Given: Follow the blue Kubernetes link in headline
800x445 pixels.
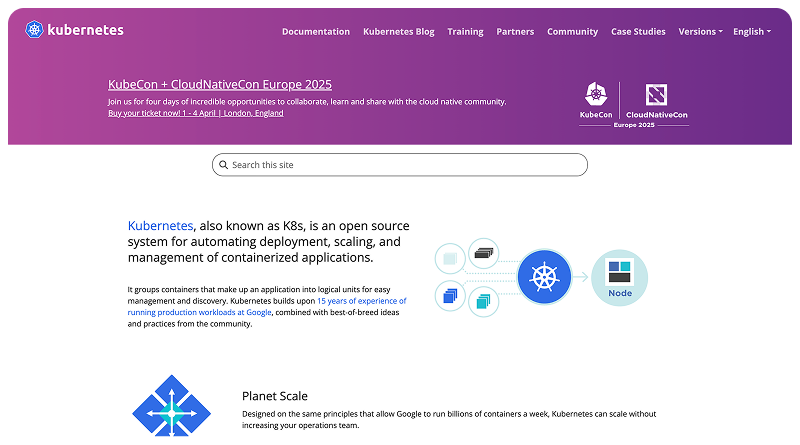Looking at the screenshot, I should coord(160,226).
